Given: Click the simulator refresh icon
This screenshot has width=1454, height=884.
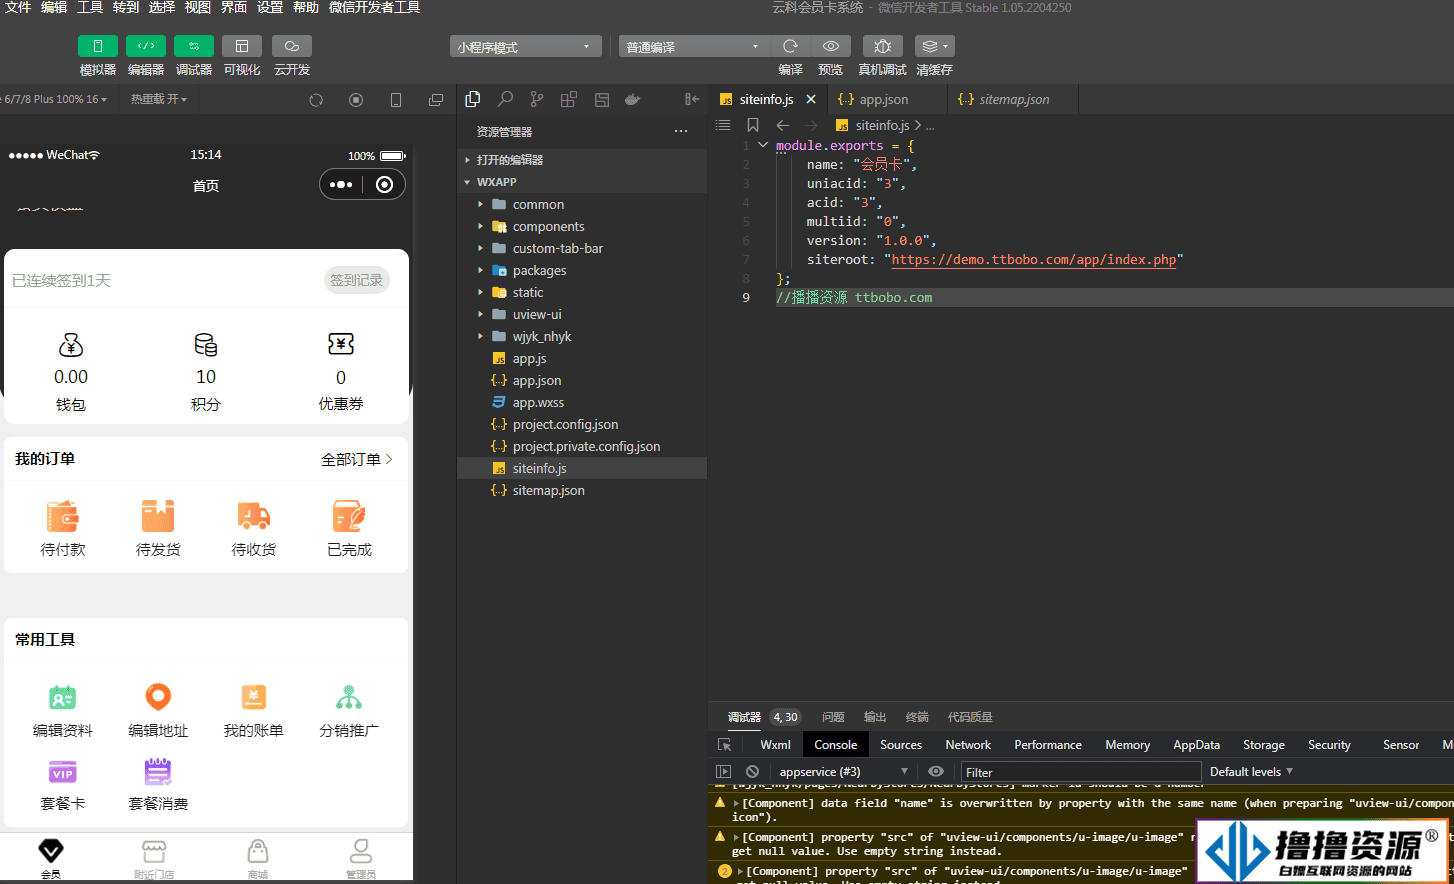Looking at the screenshot, I should 316,100.
